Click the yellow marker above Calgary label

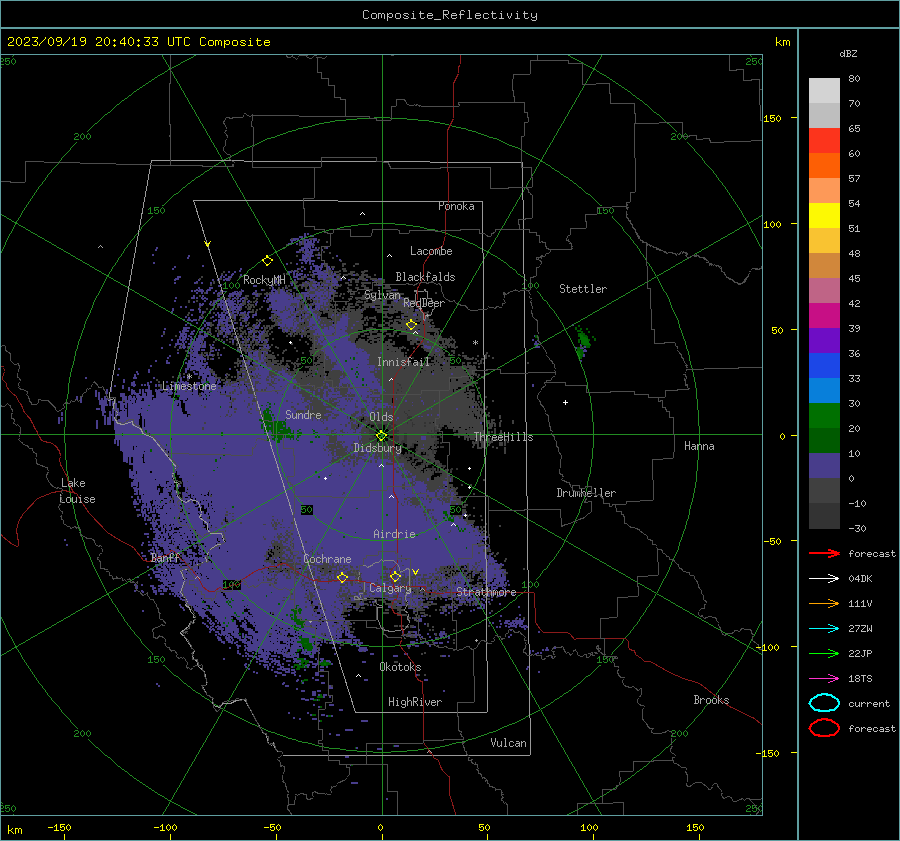click(395, 576)
